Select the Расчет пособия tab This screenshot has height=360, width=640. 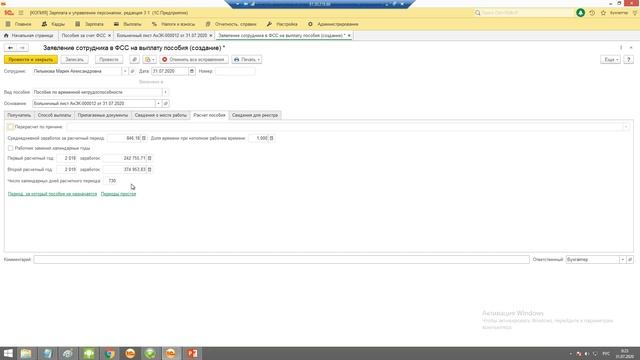pyautogui.click(x=209, y=115)
